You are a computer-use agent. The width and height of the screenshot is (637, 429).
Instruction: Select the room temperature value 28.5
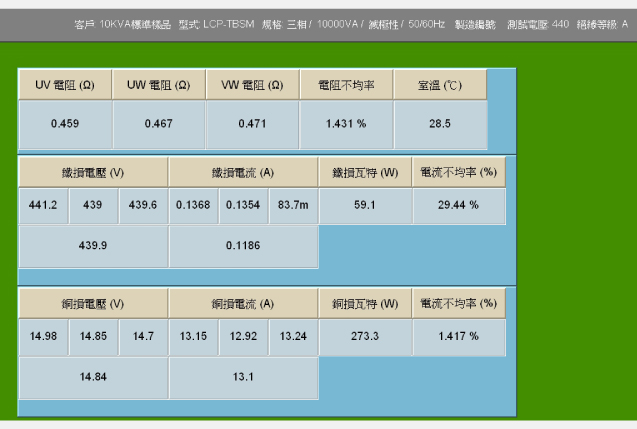point(440,124)
